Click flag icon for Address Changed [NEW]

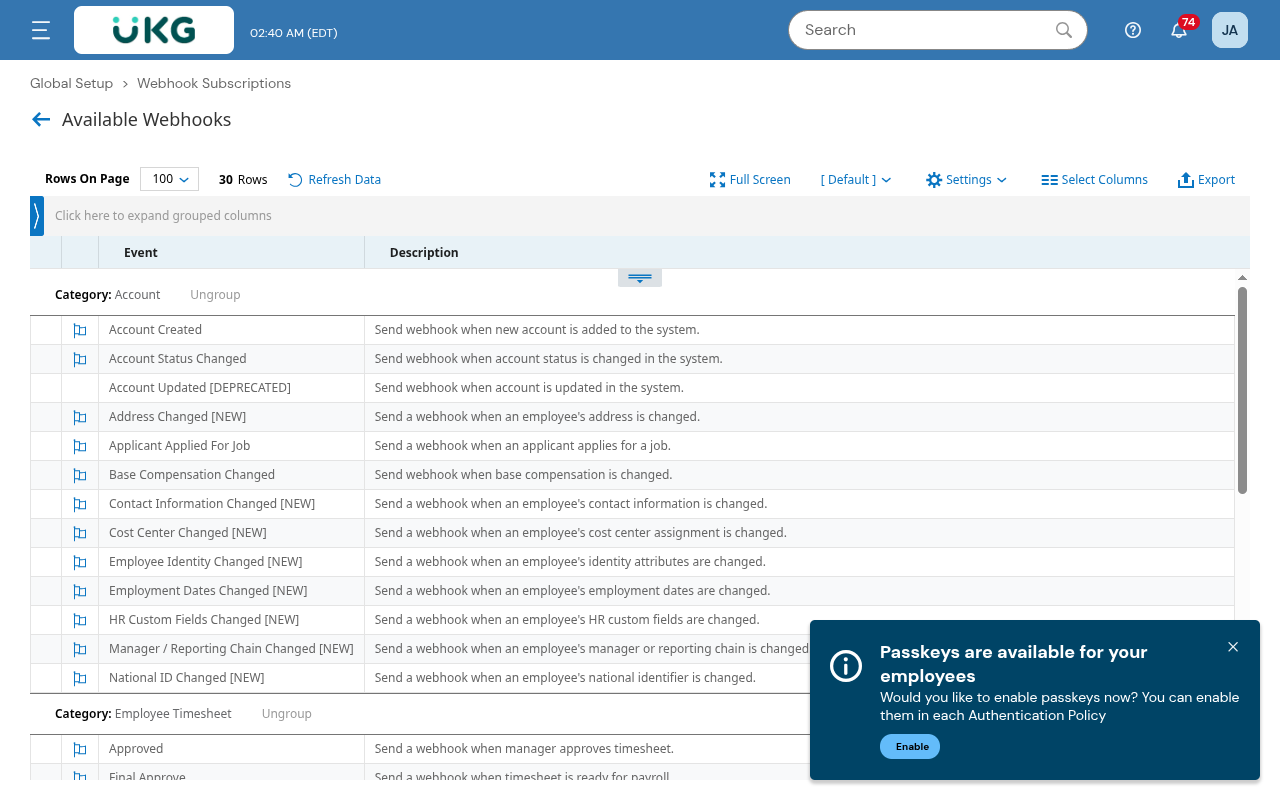pyautogui.click(x=80, y=417)
